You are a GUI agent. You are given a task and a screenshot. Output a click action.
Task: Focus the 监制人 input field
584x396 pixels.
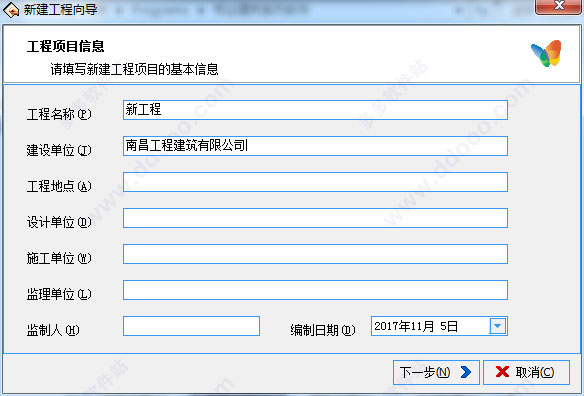pyautogui.click(x=191, y=326)
